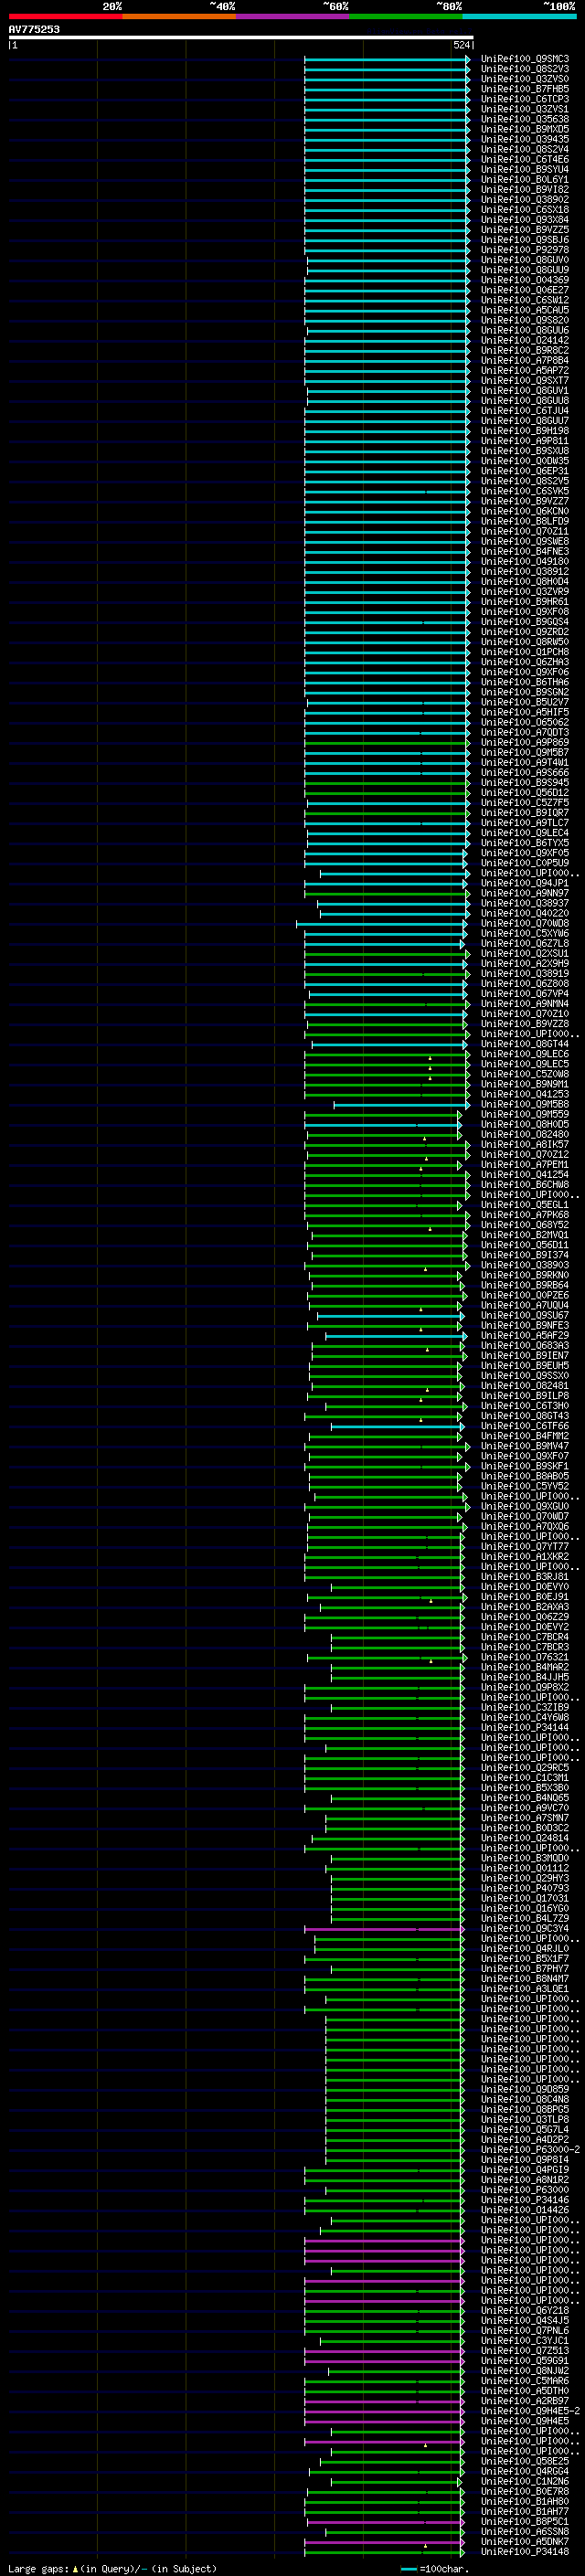Image resolution: width=585 pixels, height=2576 pixels.
Task: Open hit UniRef100_Q35638
Action: [x=525, y=119]
